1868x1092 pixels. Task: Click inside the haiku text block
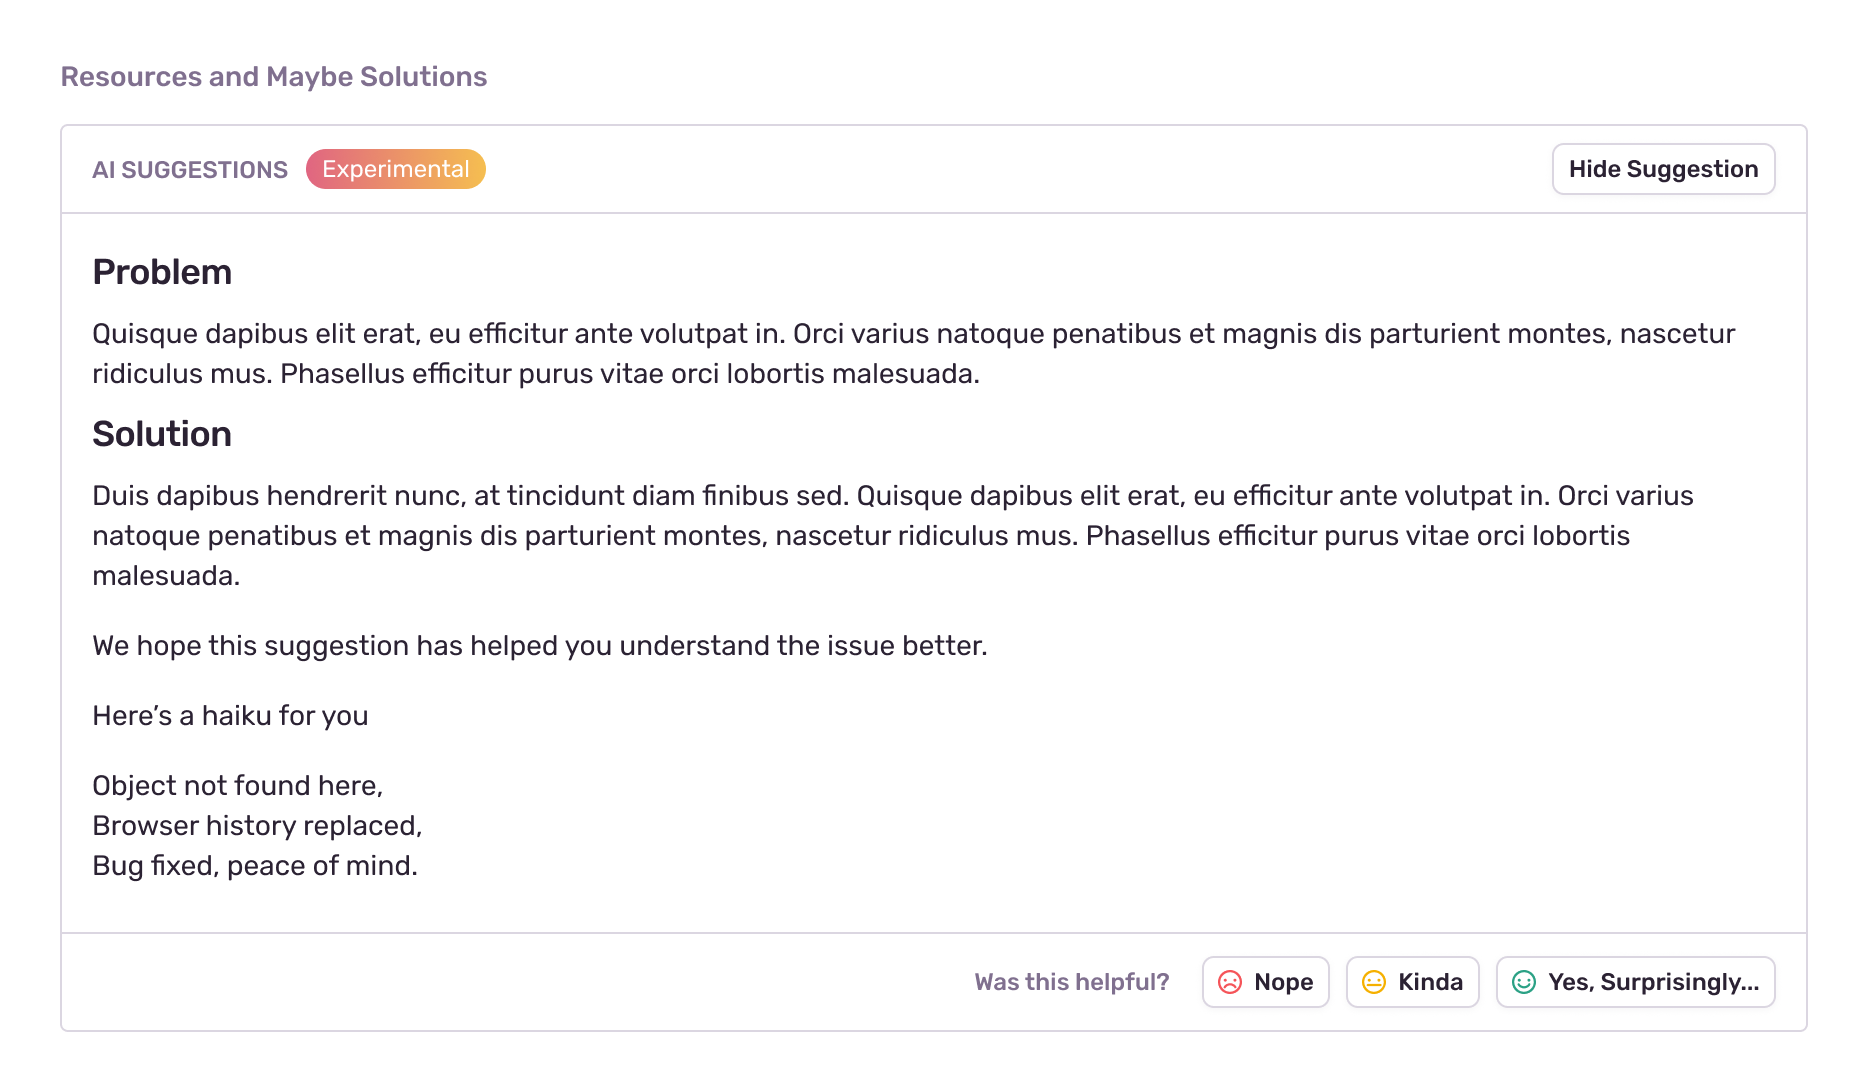click(x=255, y=825)
